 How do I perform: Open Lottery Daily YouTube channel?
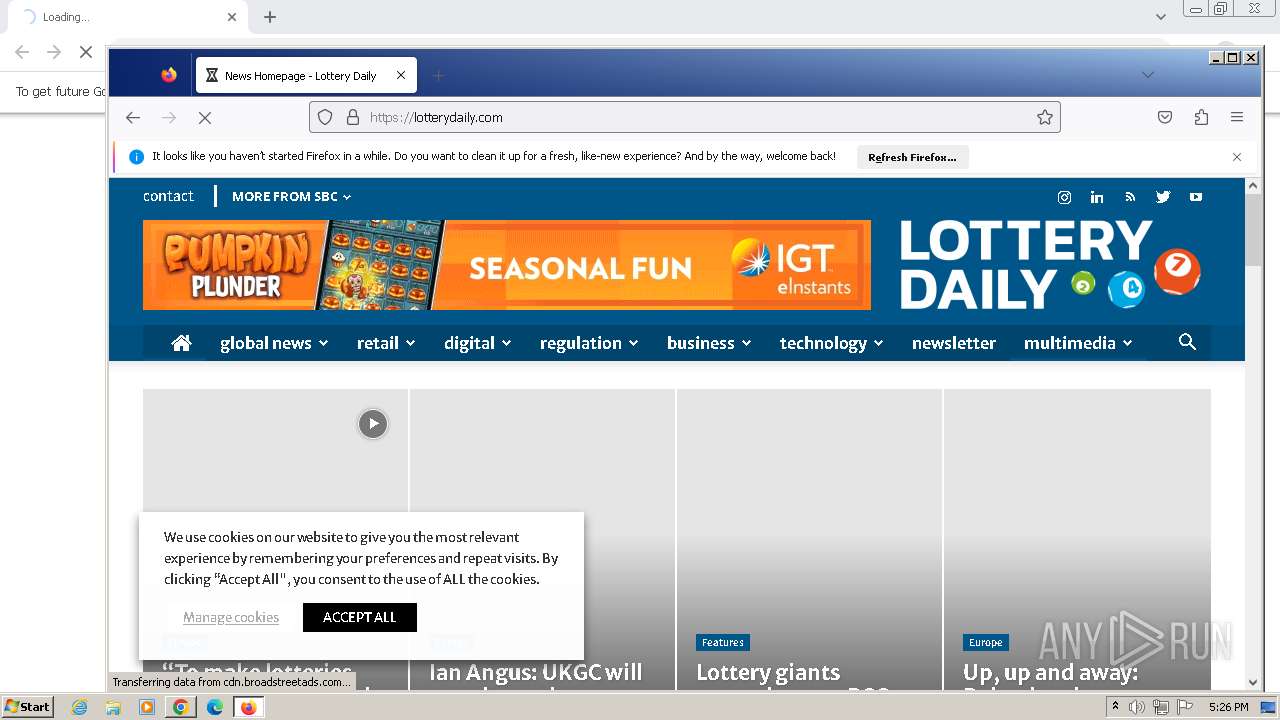tap(1196, 197)
